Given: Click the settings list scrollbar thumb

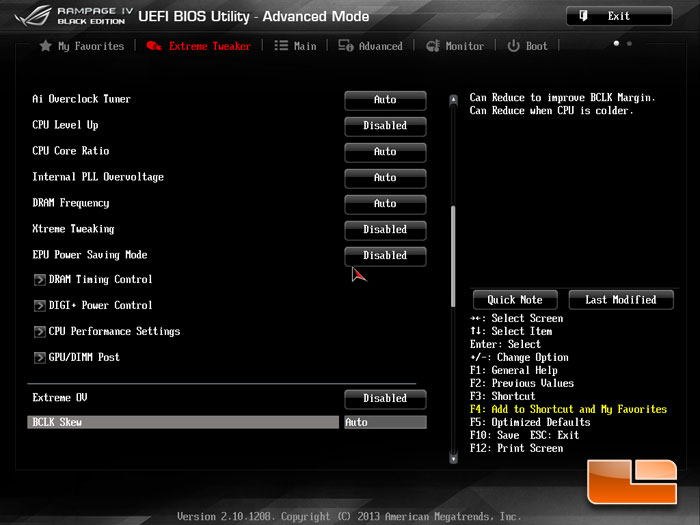Looking at the screenshot, I should click(454, 256).
